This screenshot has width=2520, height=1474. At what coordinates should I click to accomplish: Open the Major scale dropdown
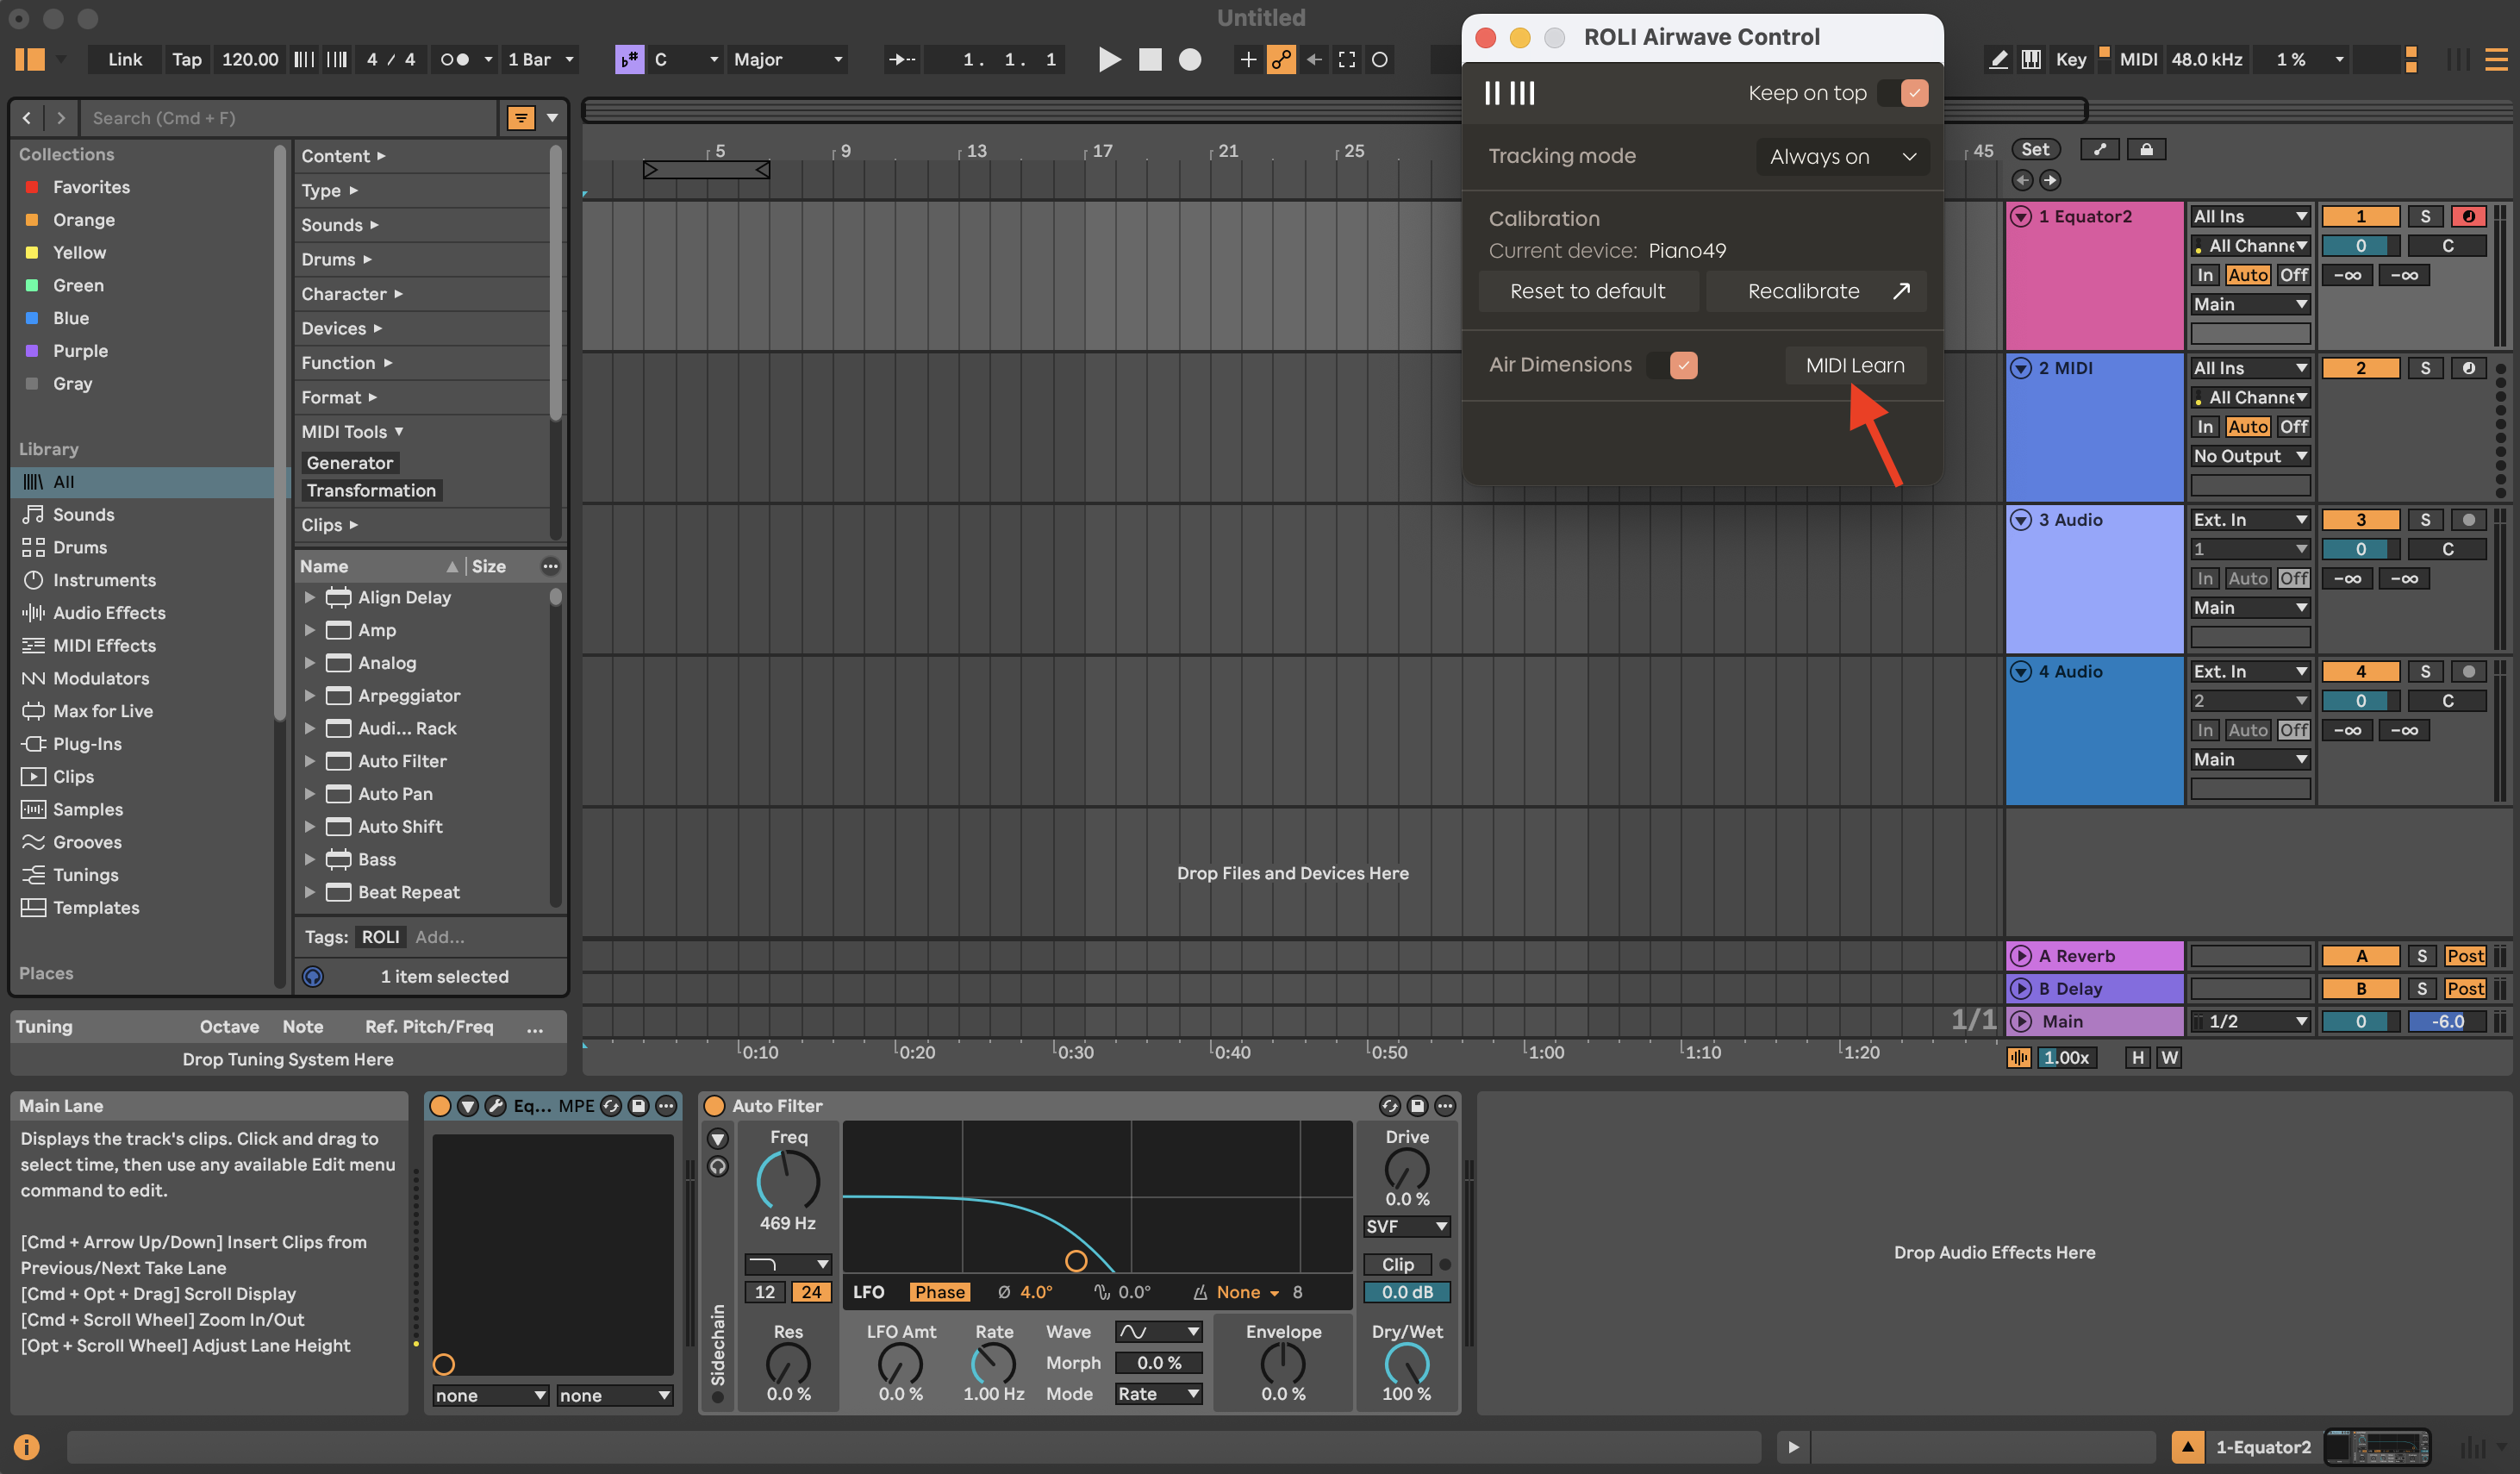click(x=787, y=59)
